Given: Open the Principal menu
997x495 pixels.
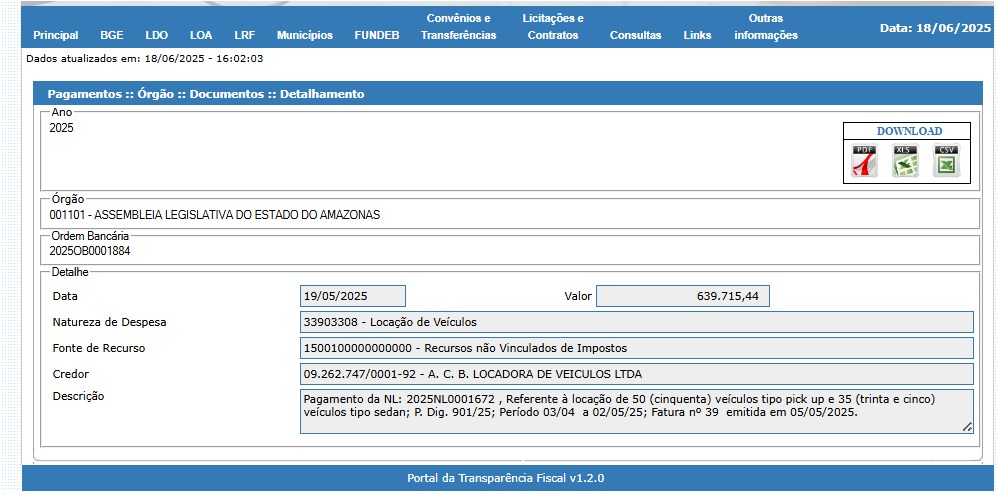Looking at the screenshot, I should (x=55, y=35).
